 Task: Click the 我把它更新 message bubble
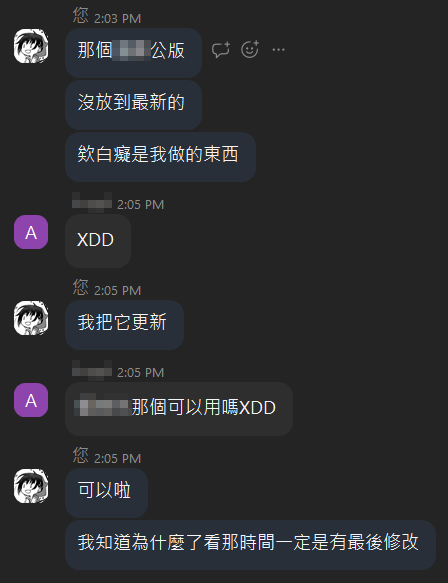(125, 325)
